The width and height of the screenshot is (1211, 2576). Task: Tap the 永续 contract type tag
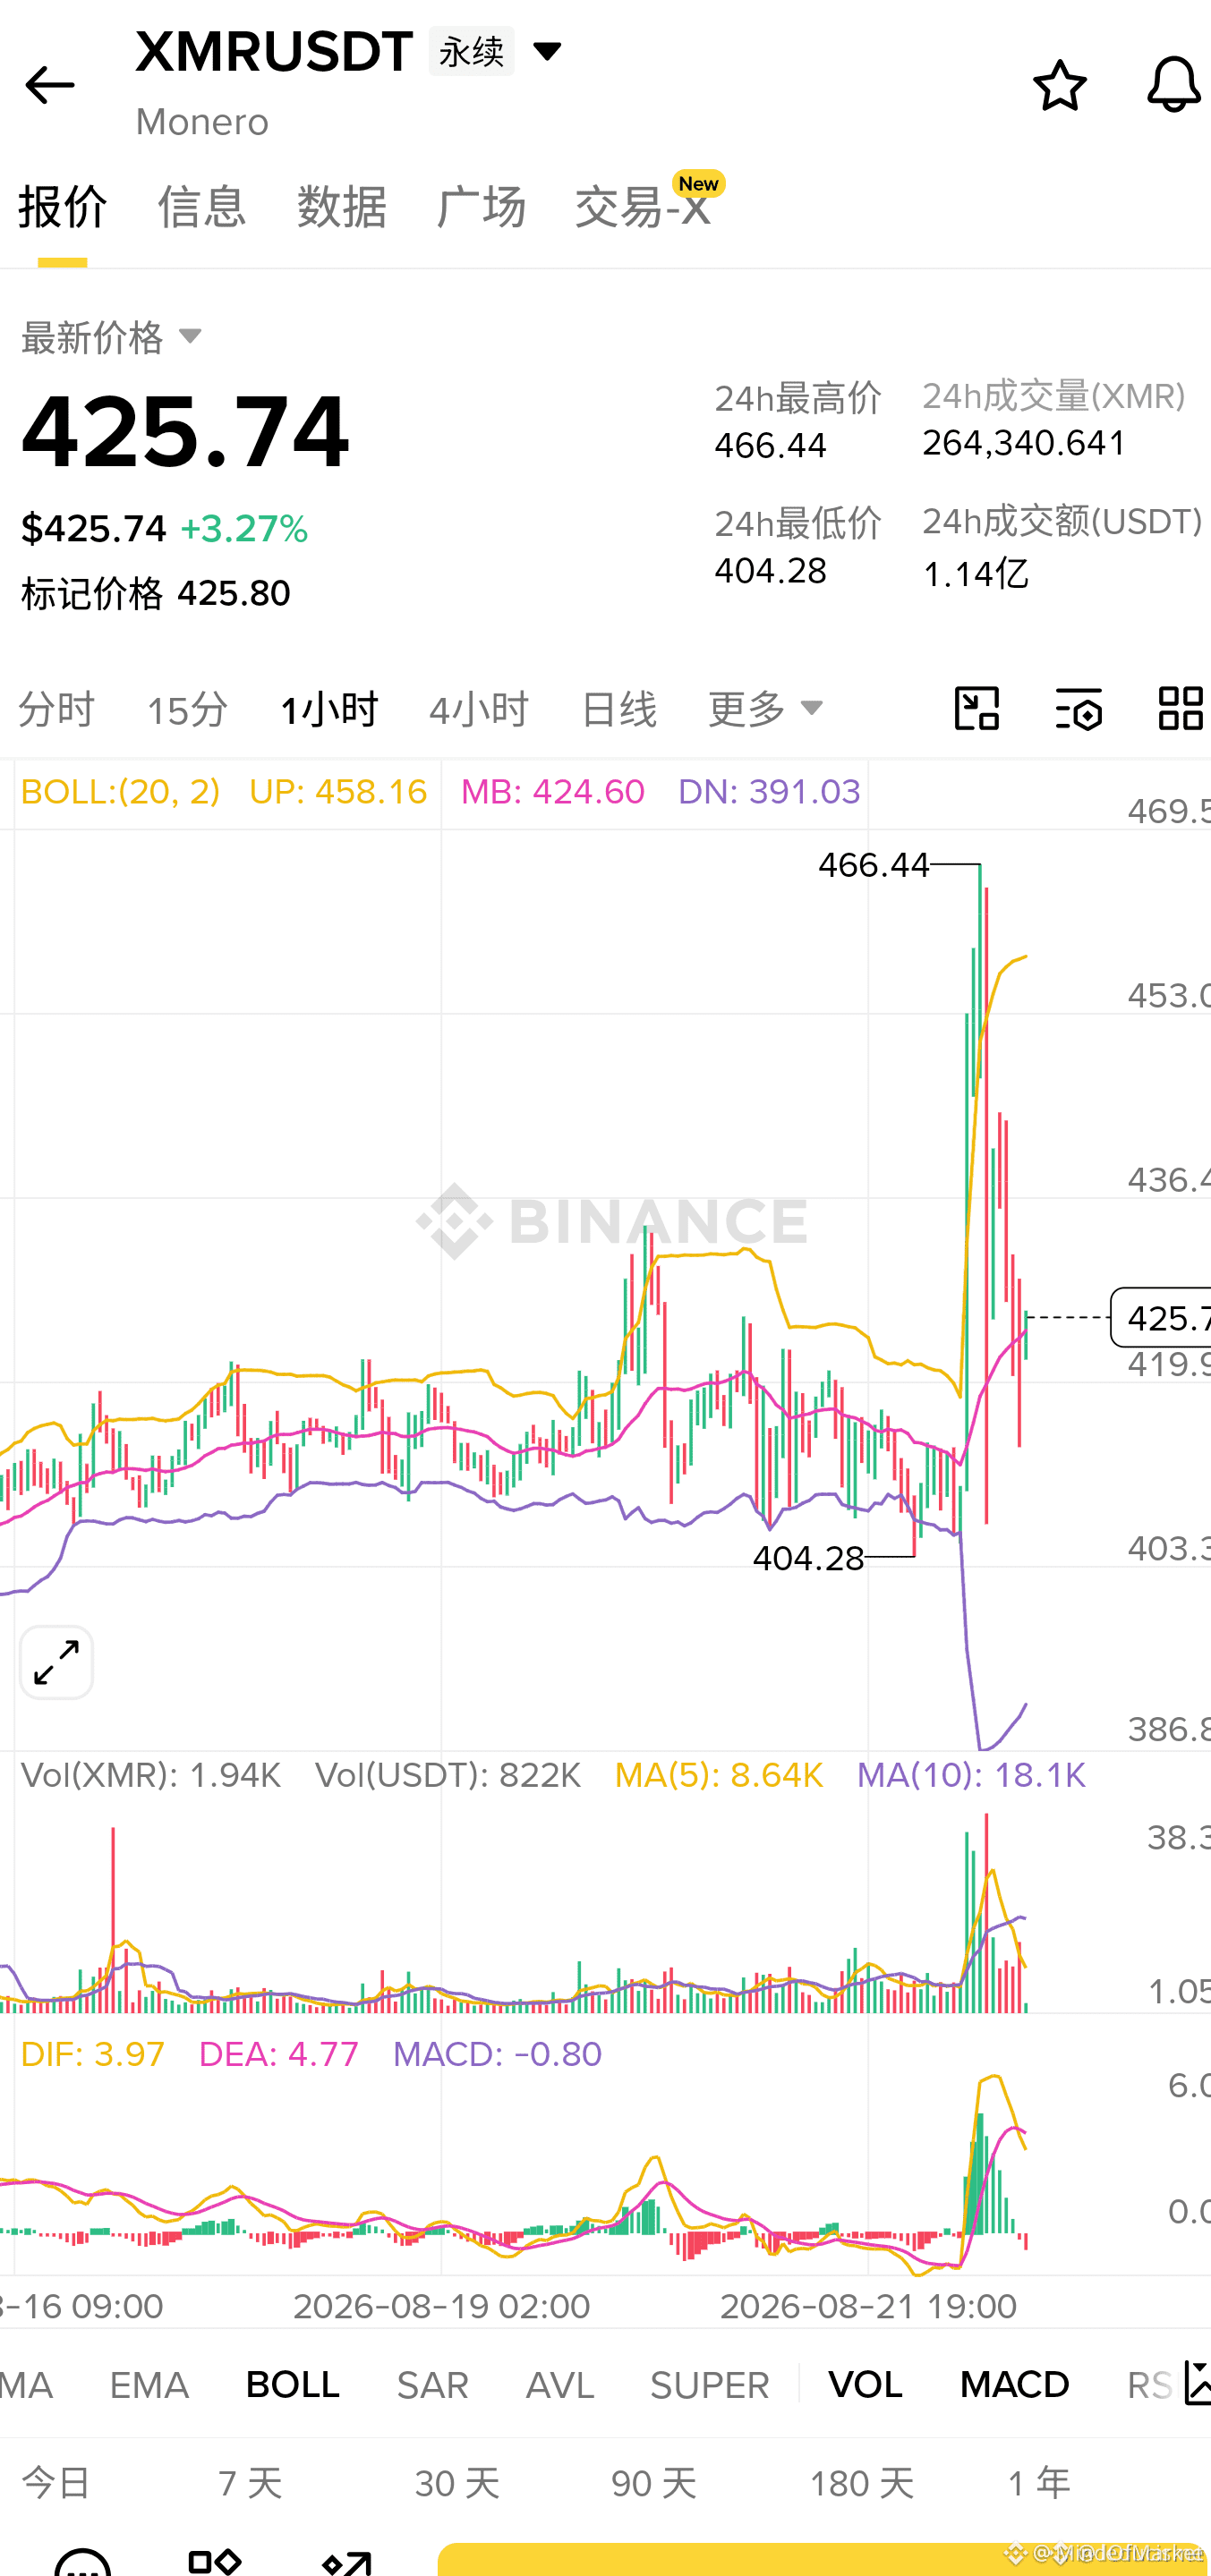click(x=472, y=51)
